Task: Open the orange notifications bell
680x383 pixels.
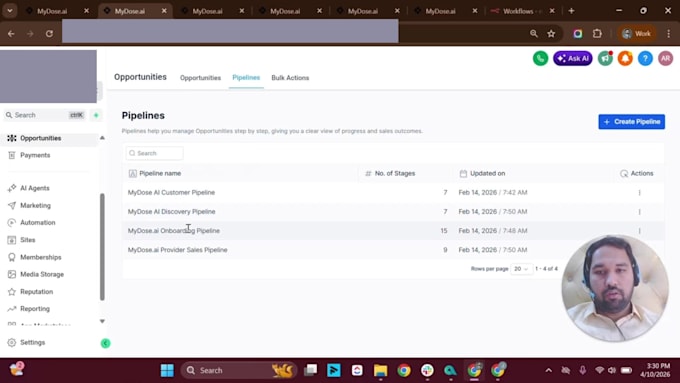Action: click(x=625, y=59)
